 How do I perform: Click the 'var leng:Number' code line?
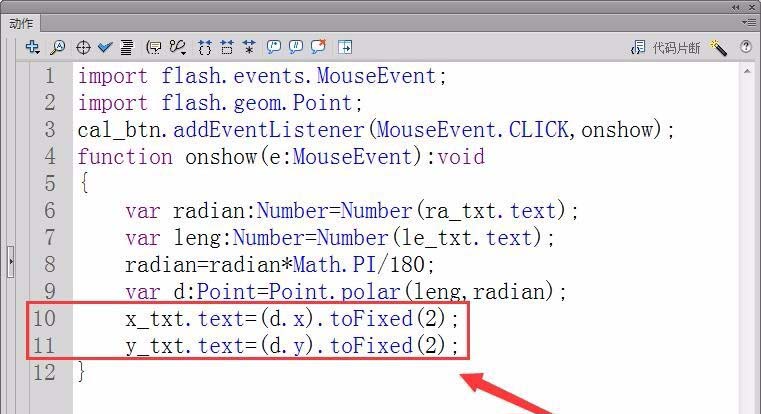pos(340,238)
